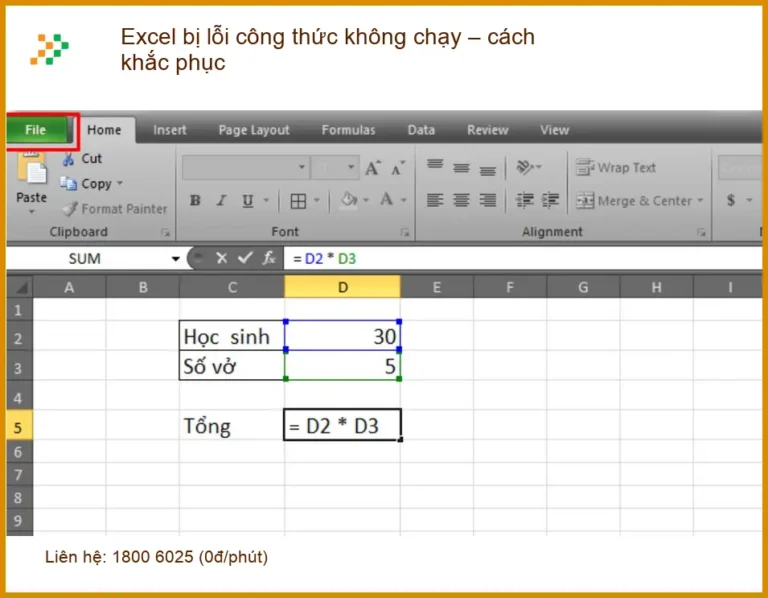Viewport: 768px width, 598px height.
Task: Open the Name Box dropdown arrow
Action: (x=175, y=259)
